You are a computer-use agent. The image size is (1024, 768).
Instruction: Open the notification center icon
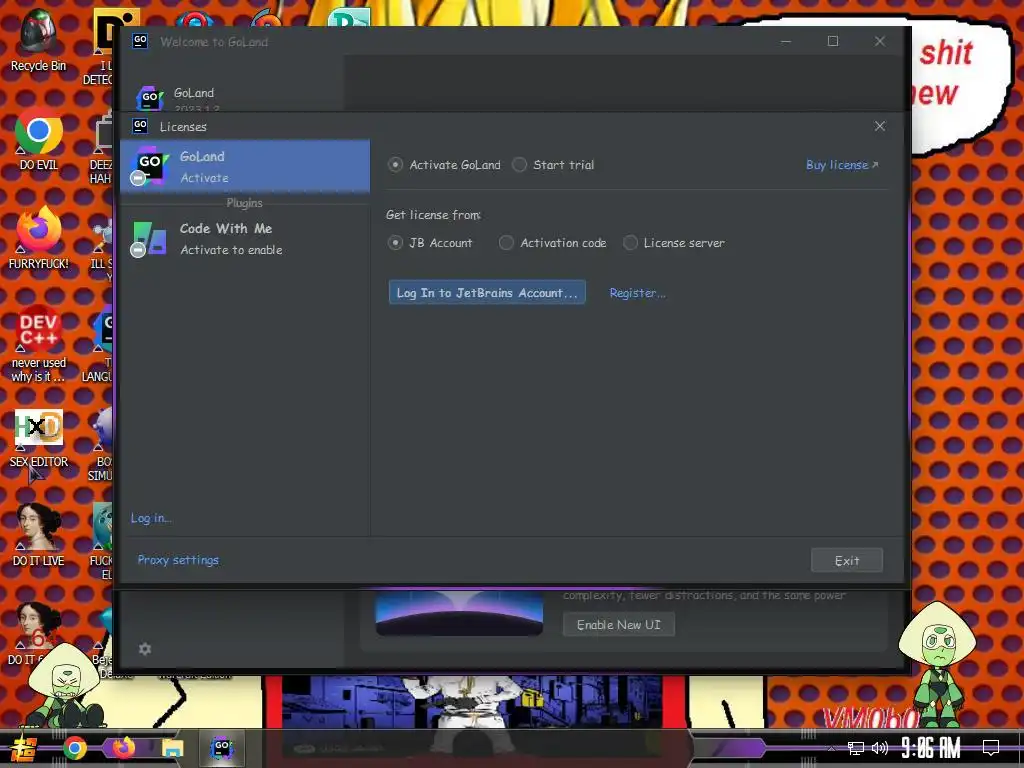(x=991, y=748)
